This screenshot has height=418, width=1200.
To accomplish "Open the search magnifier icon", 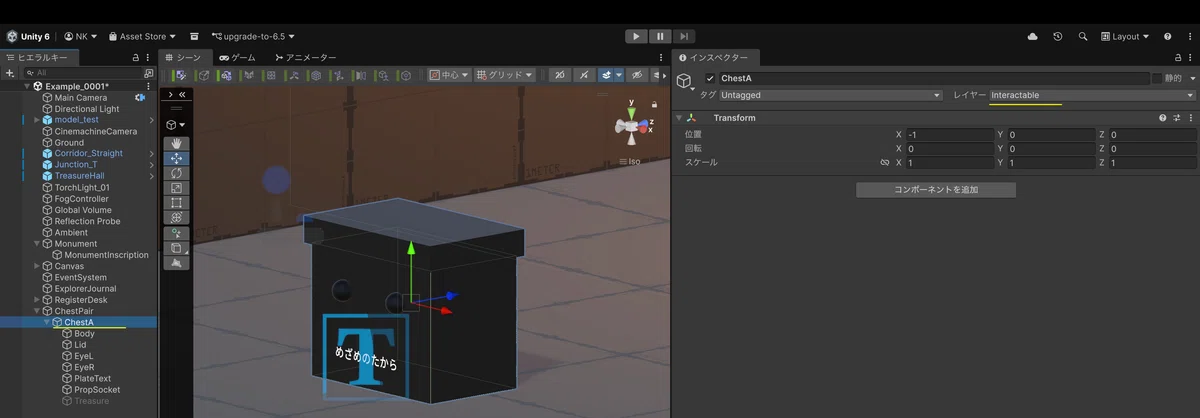I will click(x=1083, y=36).
